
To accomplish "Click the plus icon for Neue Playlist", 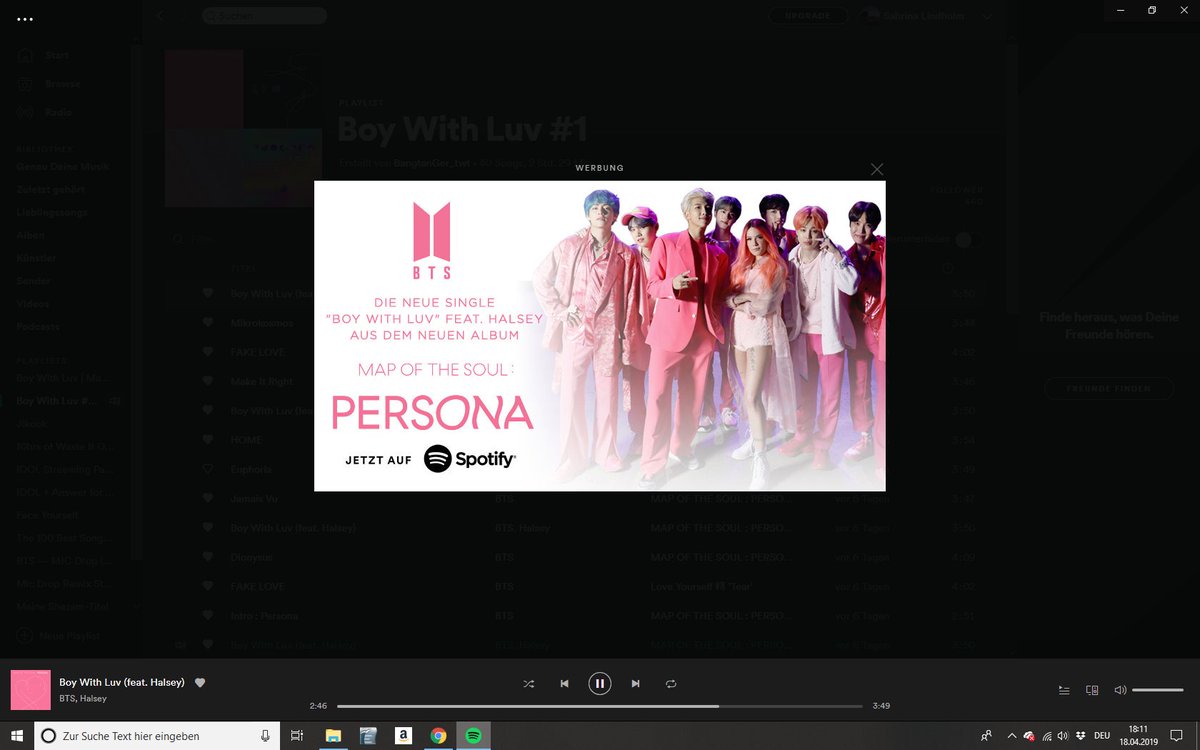I will tap(25, 636).
